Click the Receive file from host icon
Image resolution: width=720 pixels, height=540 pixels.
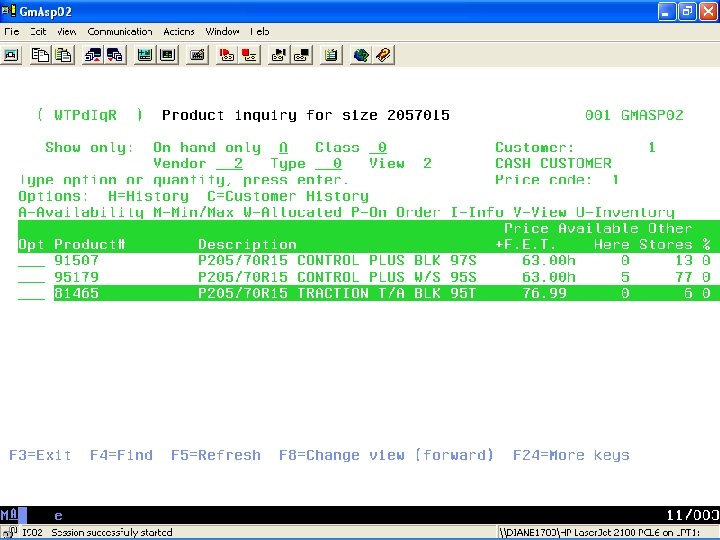(x=115, y=55)
